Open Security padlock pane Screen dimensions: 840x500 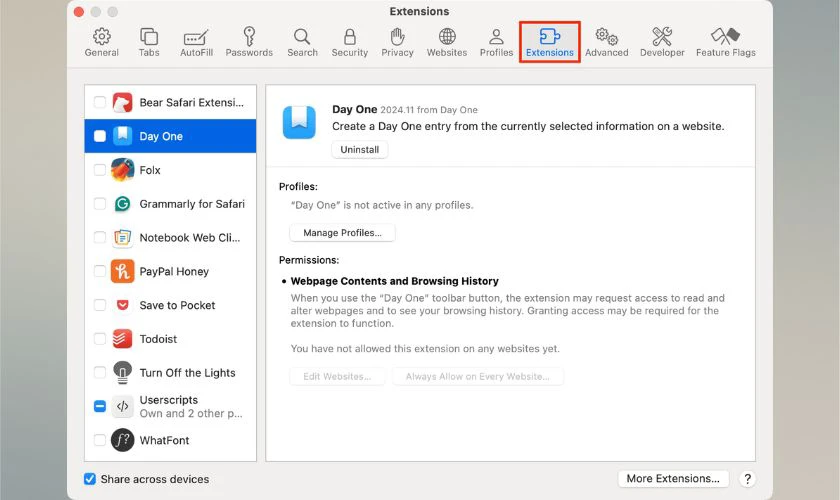(x=349, y=42)
